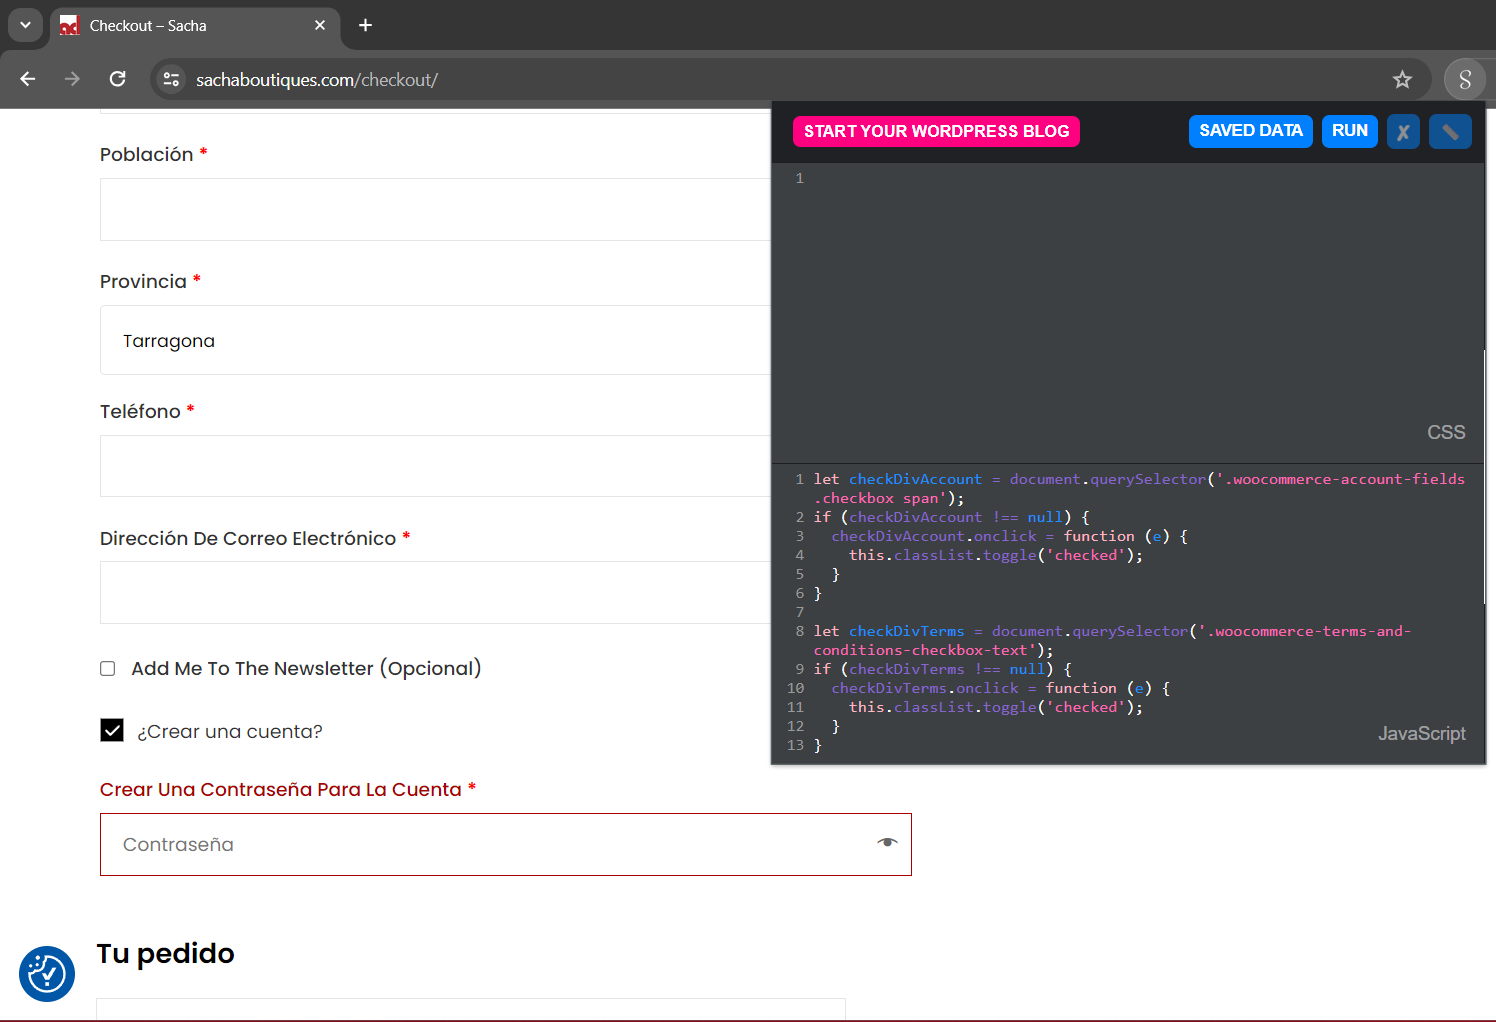The width and height of the screenshot is (1496, 1022).
Task: Click the Sacha favicon on the tab
Action: [x=69, y=26]
